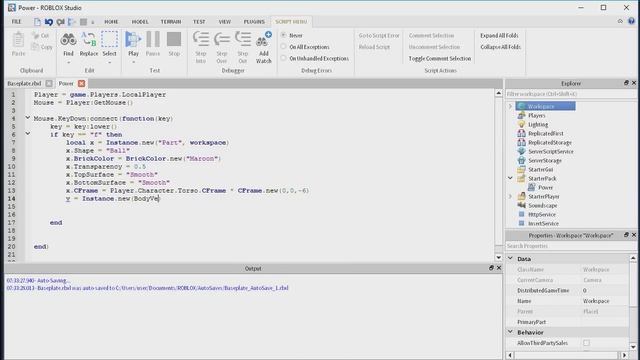Undock the Output panel

pos(491,268)
